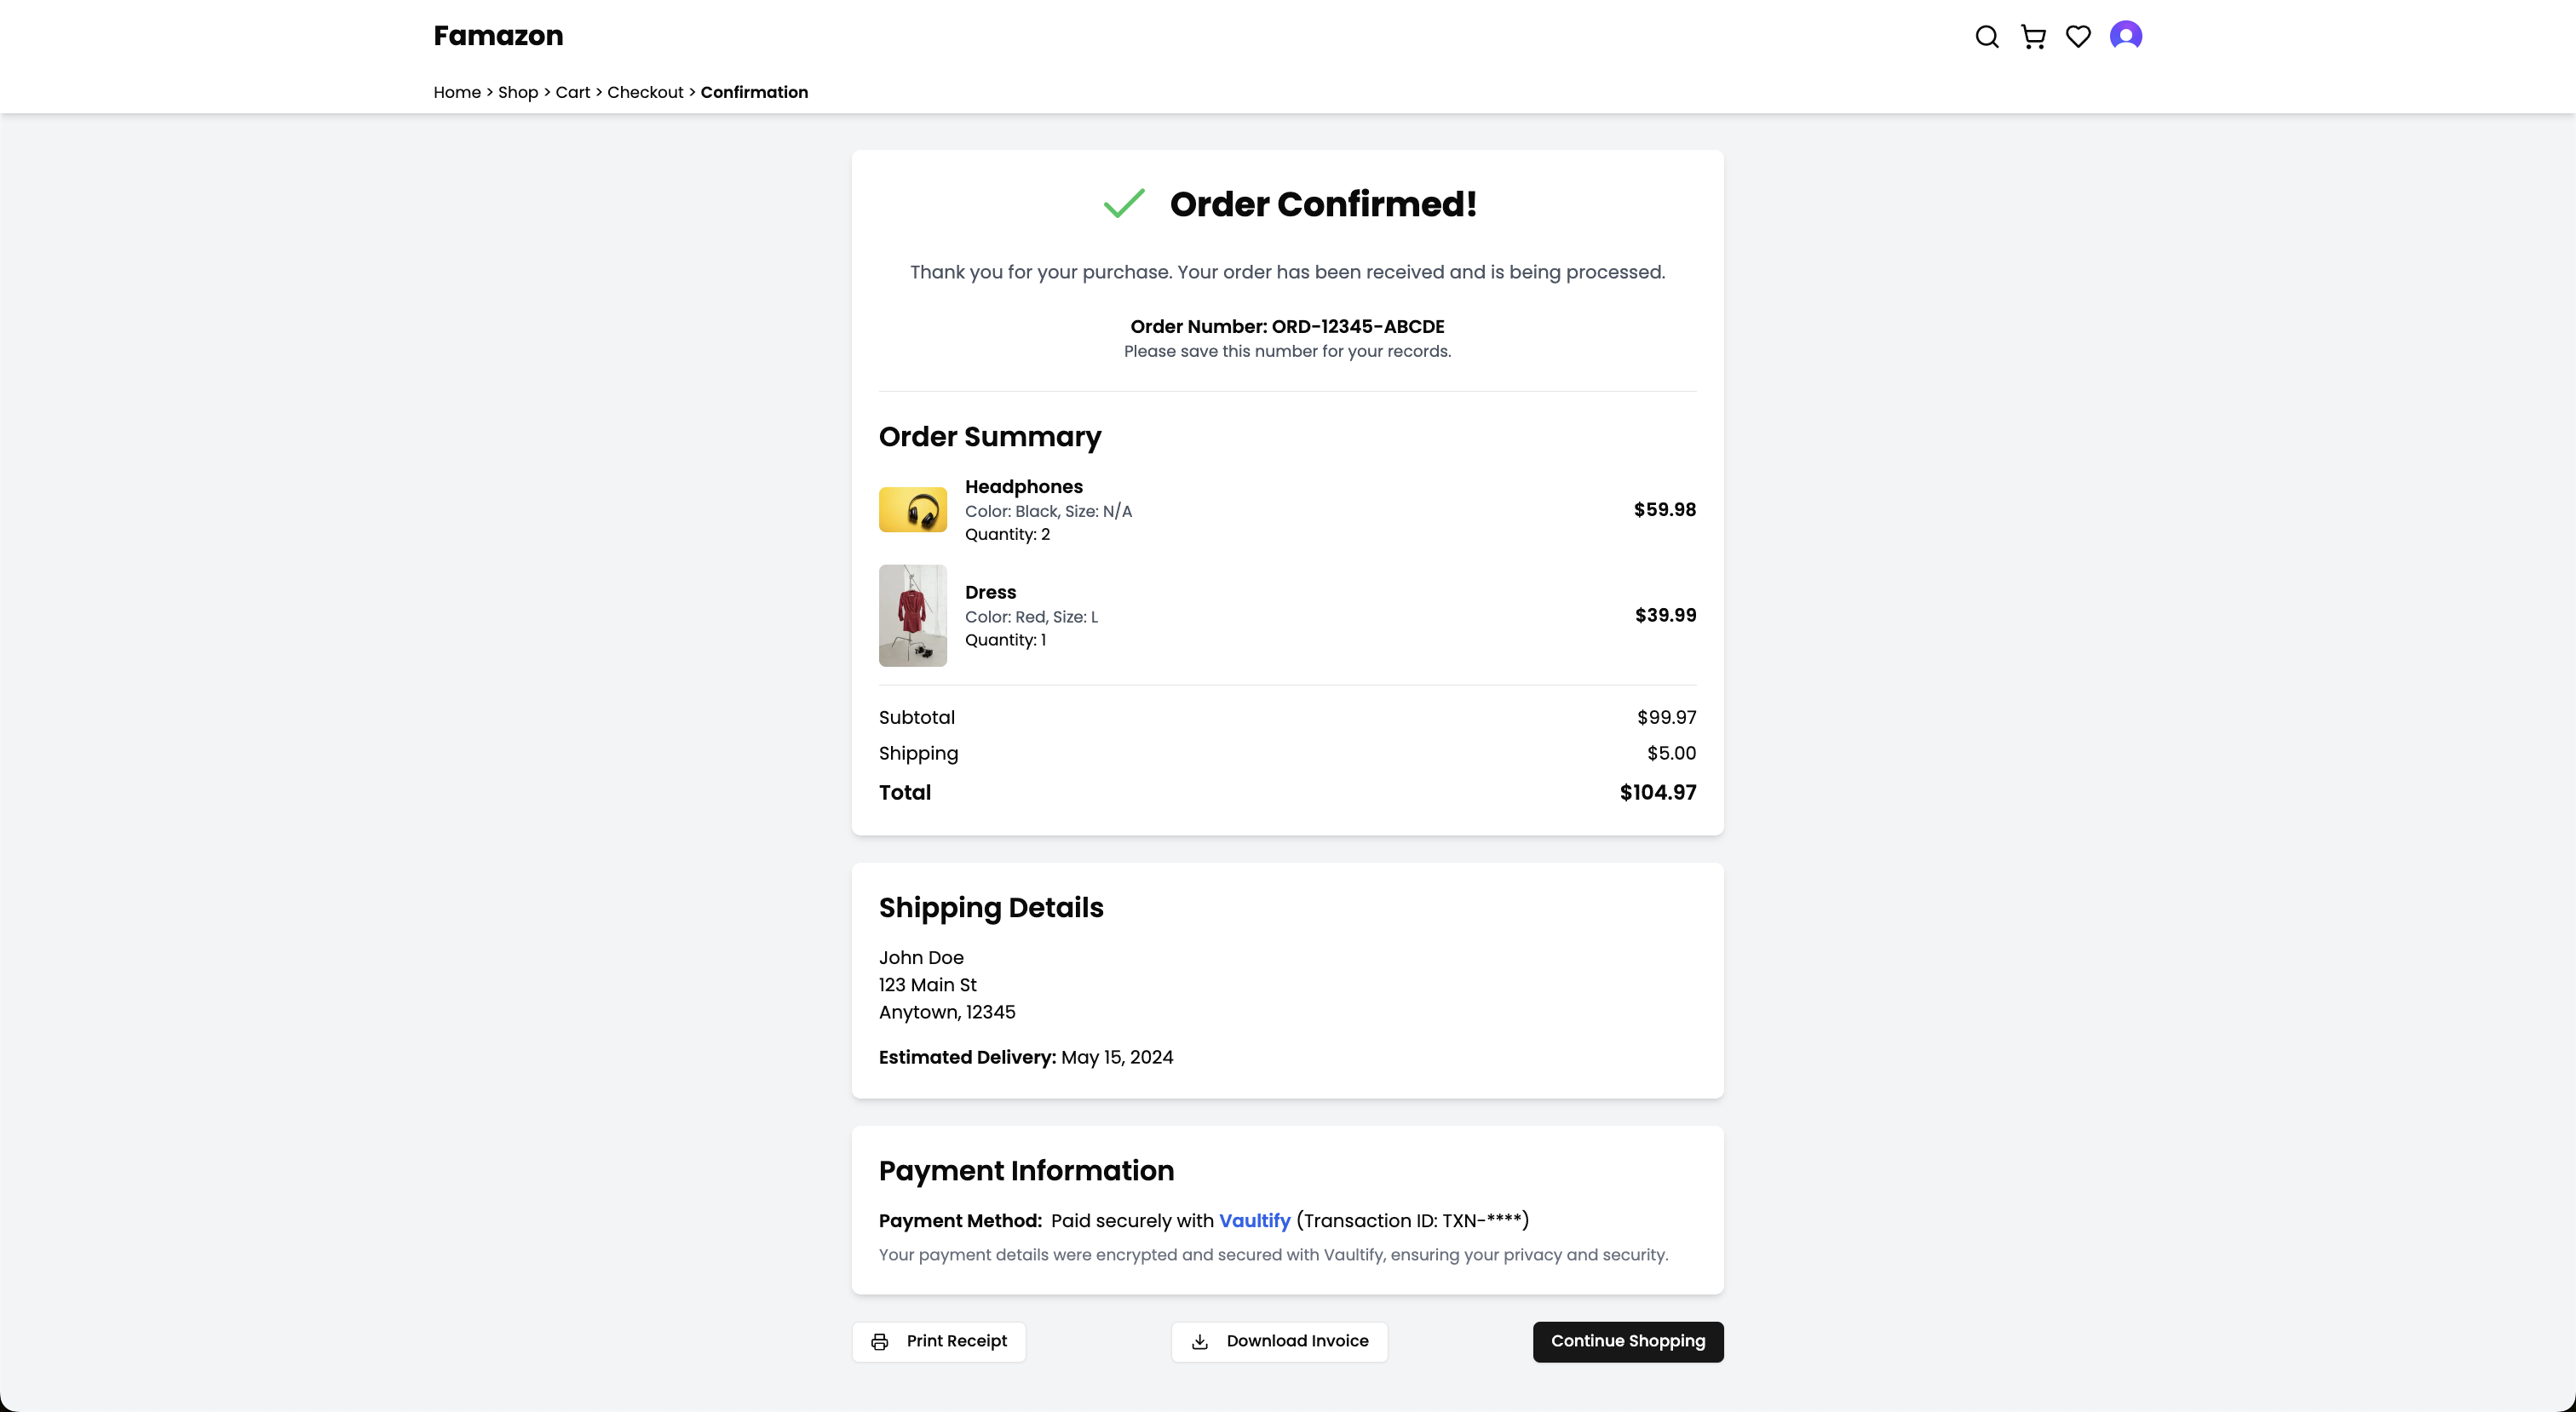Click the printer icon on Print Receipt
The height and width of the screenshot is (1412, 2576).
(879, 1342)
